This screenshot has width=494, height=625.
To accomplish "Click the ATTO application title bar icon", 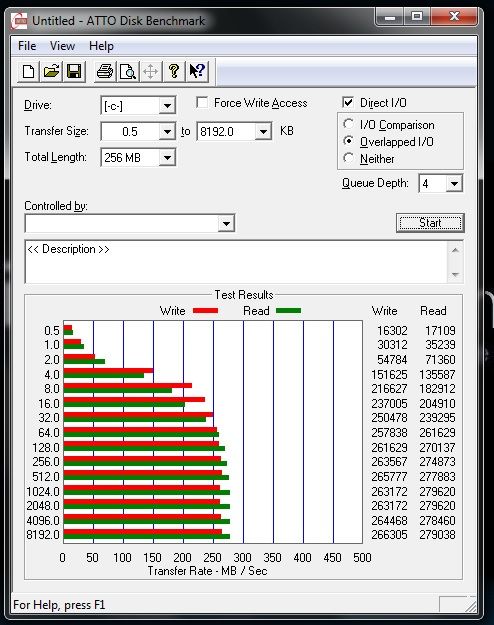I will tap(20, 21).
